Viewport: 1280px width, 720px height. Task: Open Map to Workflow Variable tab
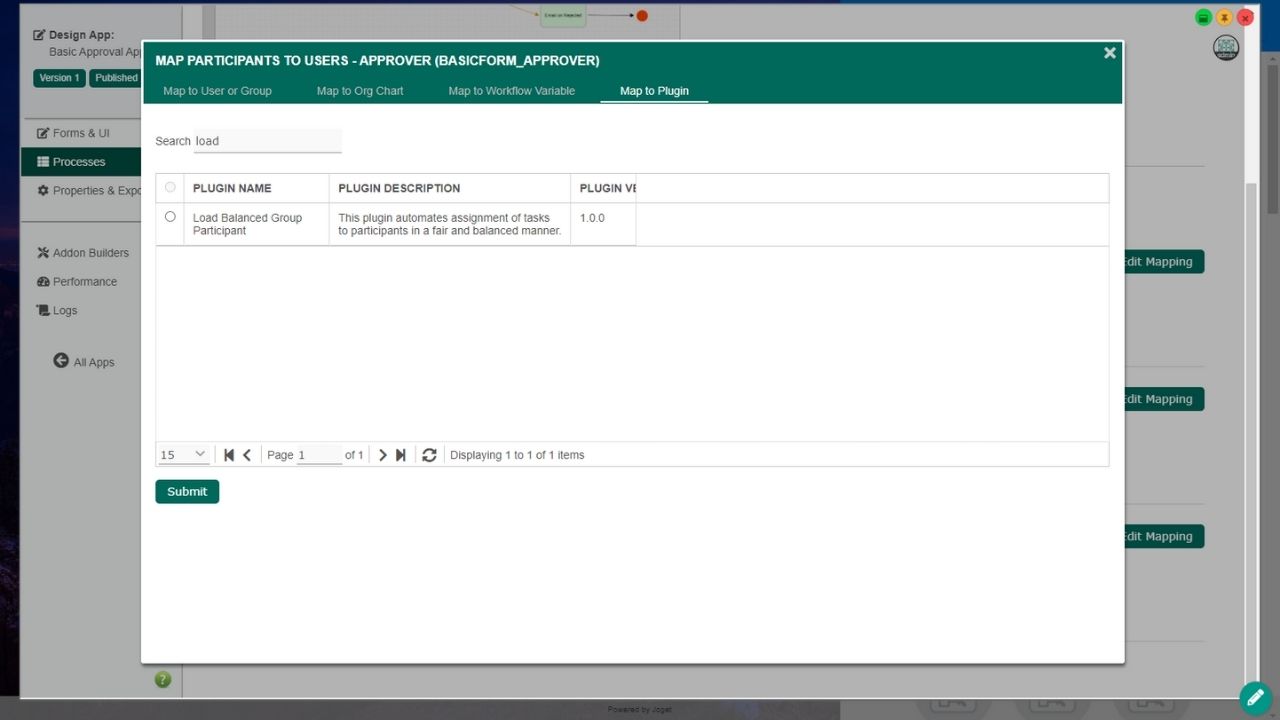[511, 91]
